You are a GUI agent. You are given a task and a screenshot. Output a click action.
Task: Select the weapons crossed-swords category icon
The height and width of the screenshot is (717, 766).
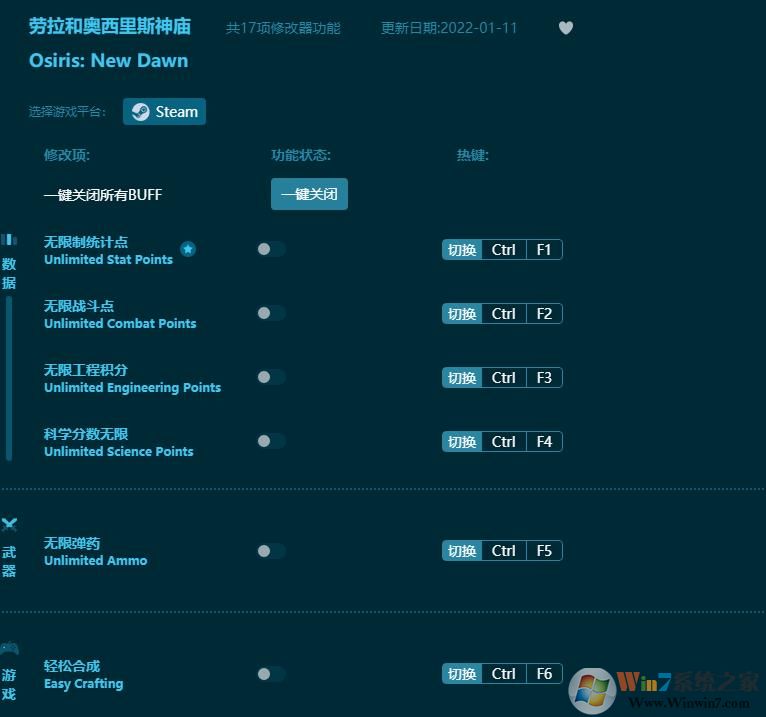(x=9, y=525)
